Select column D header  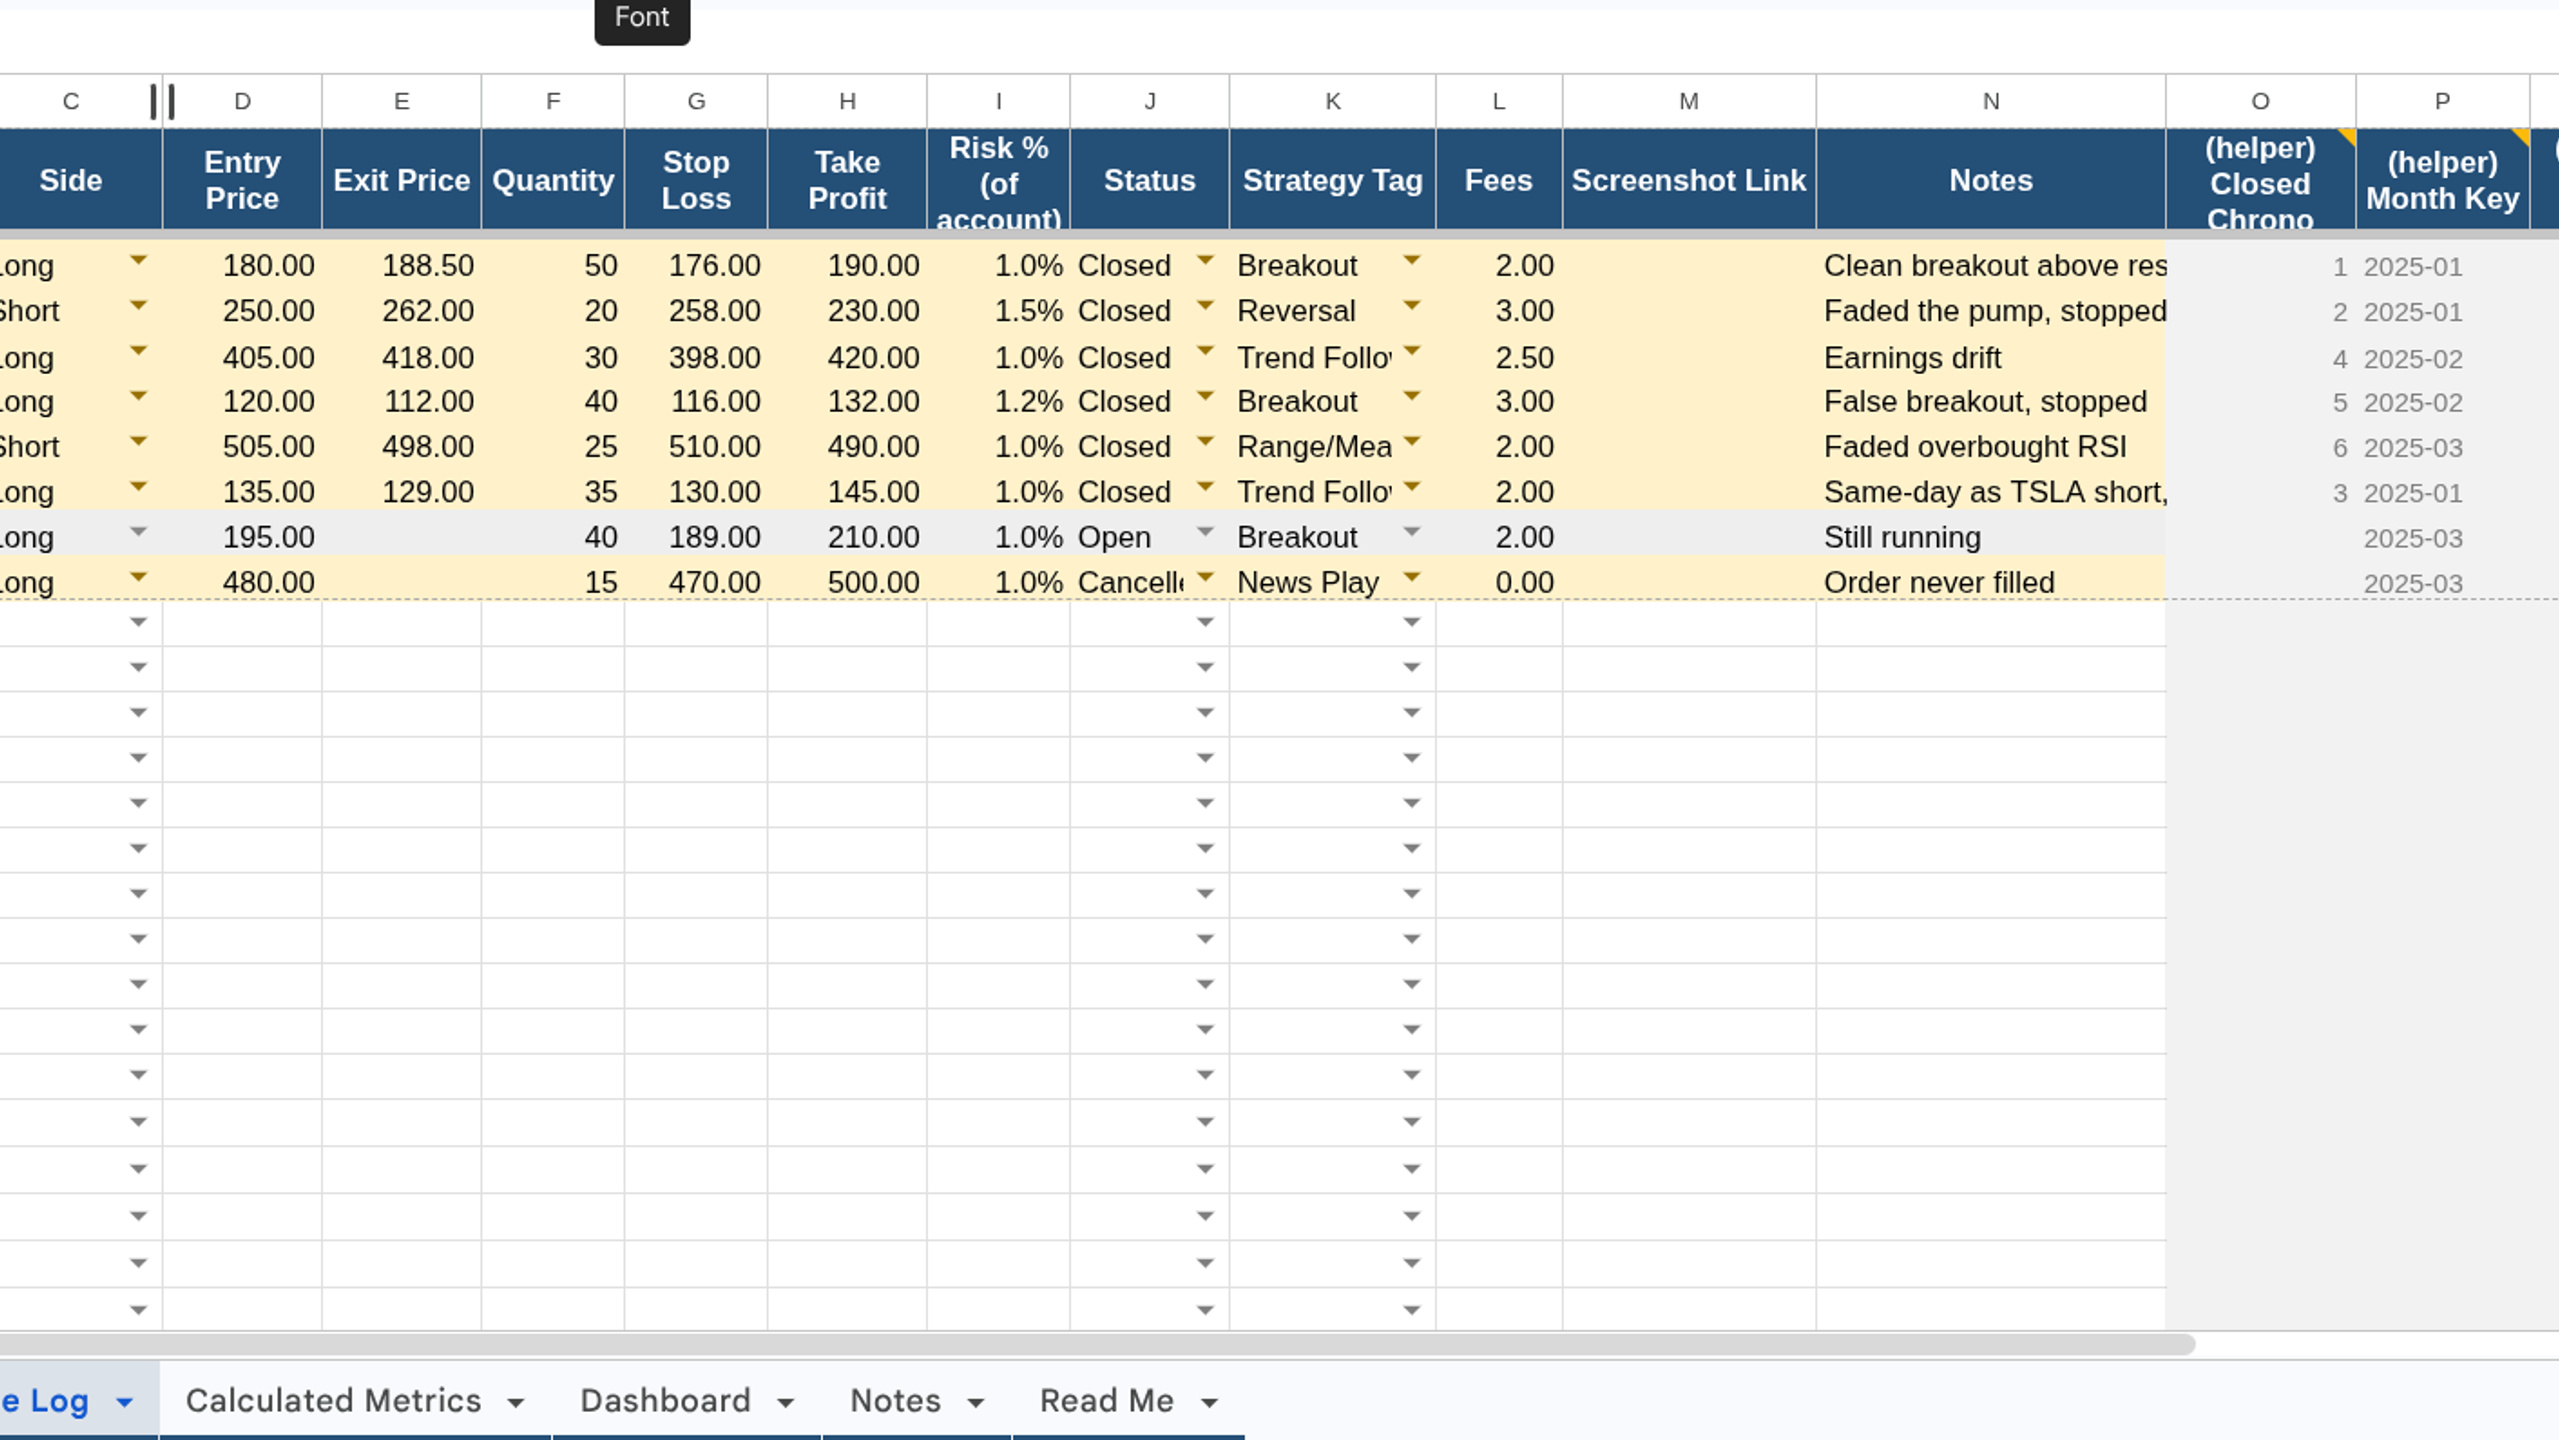point(242,101)
